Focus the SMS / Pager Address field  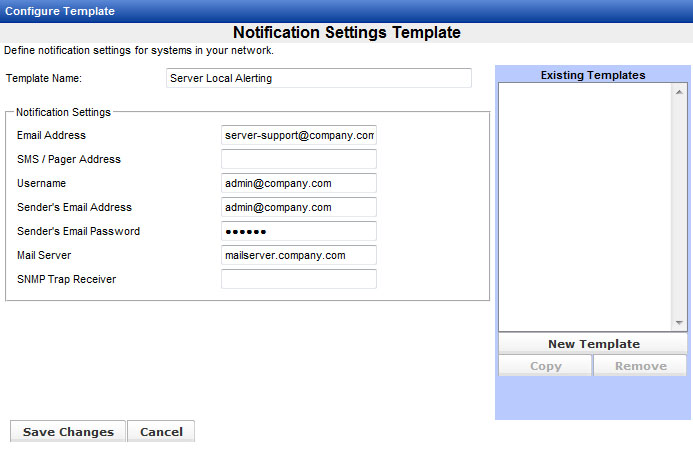[x=298, y=159]
